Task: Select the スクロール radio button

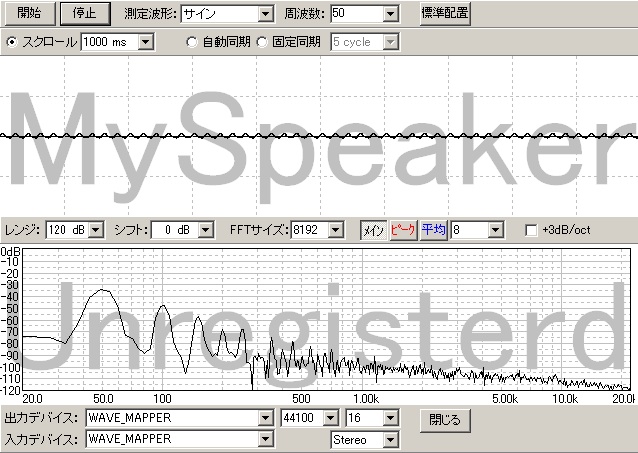Action: point(13,42)
